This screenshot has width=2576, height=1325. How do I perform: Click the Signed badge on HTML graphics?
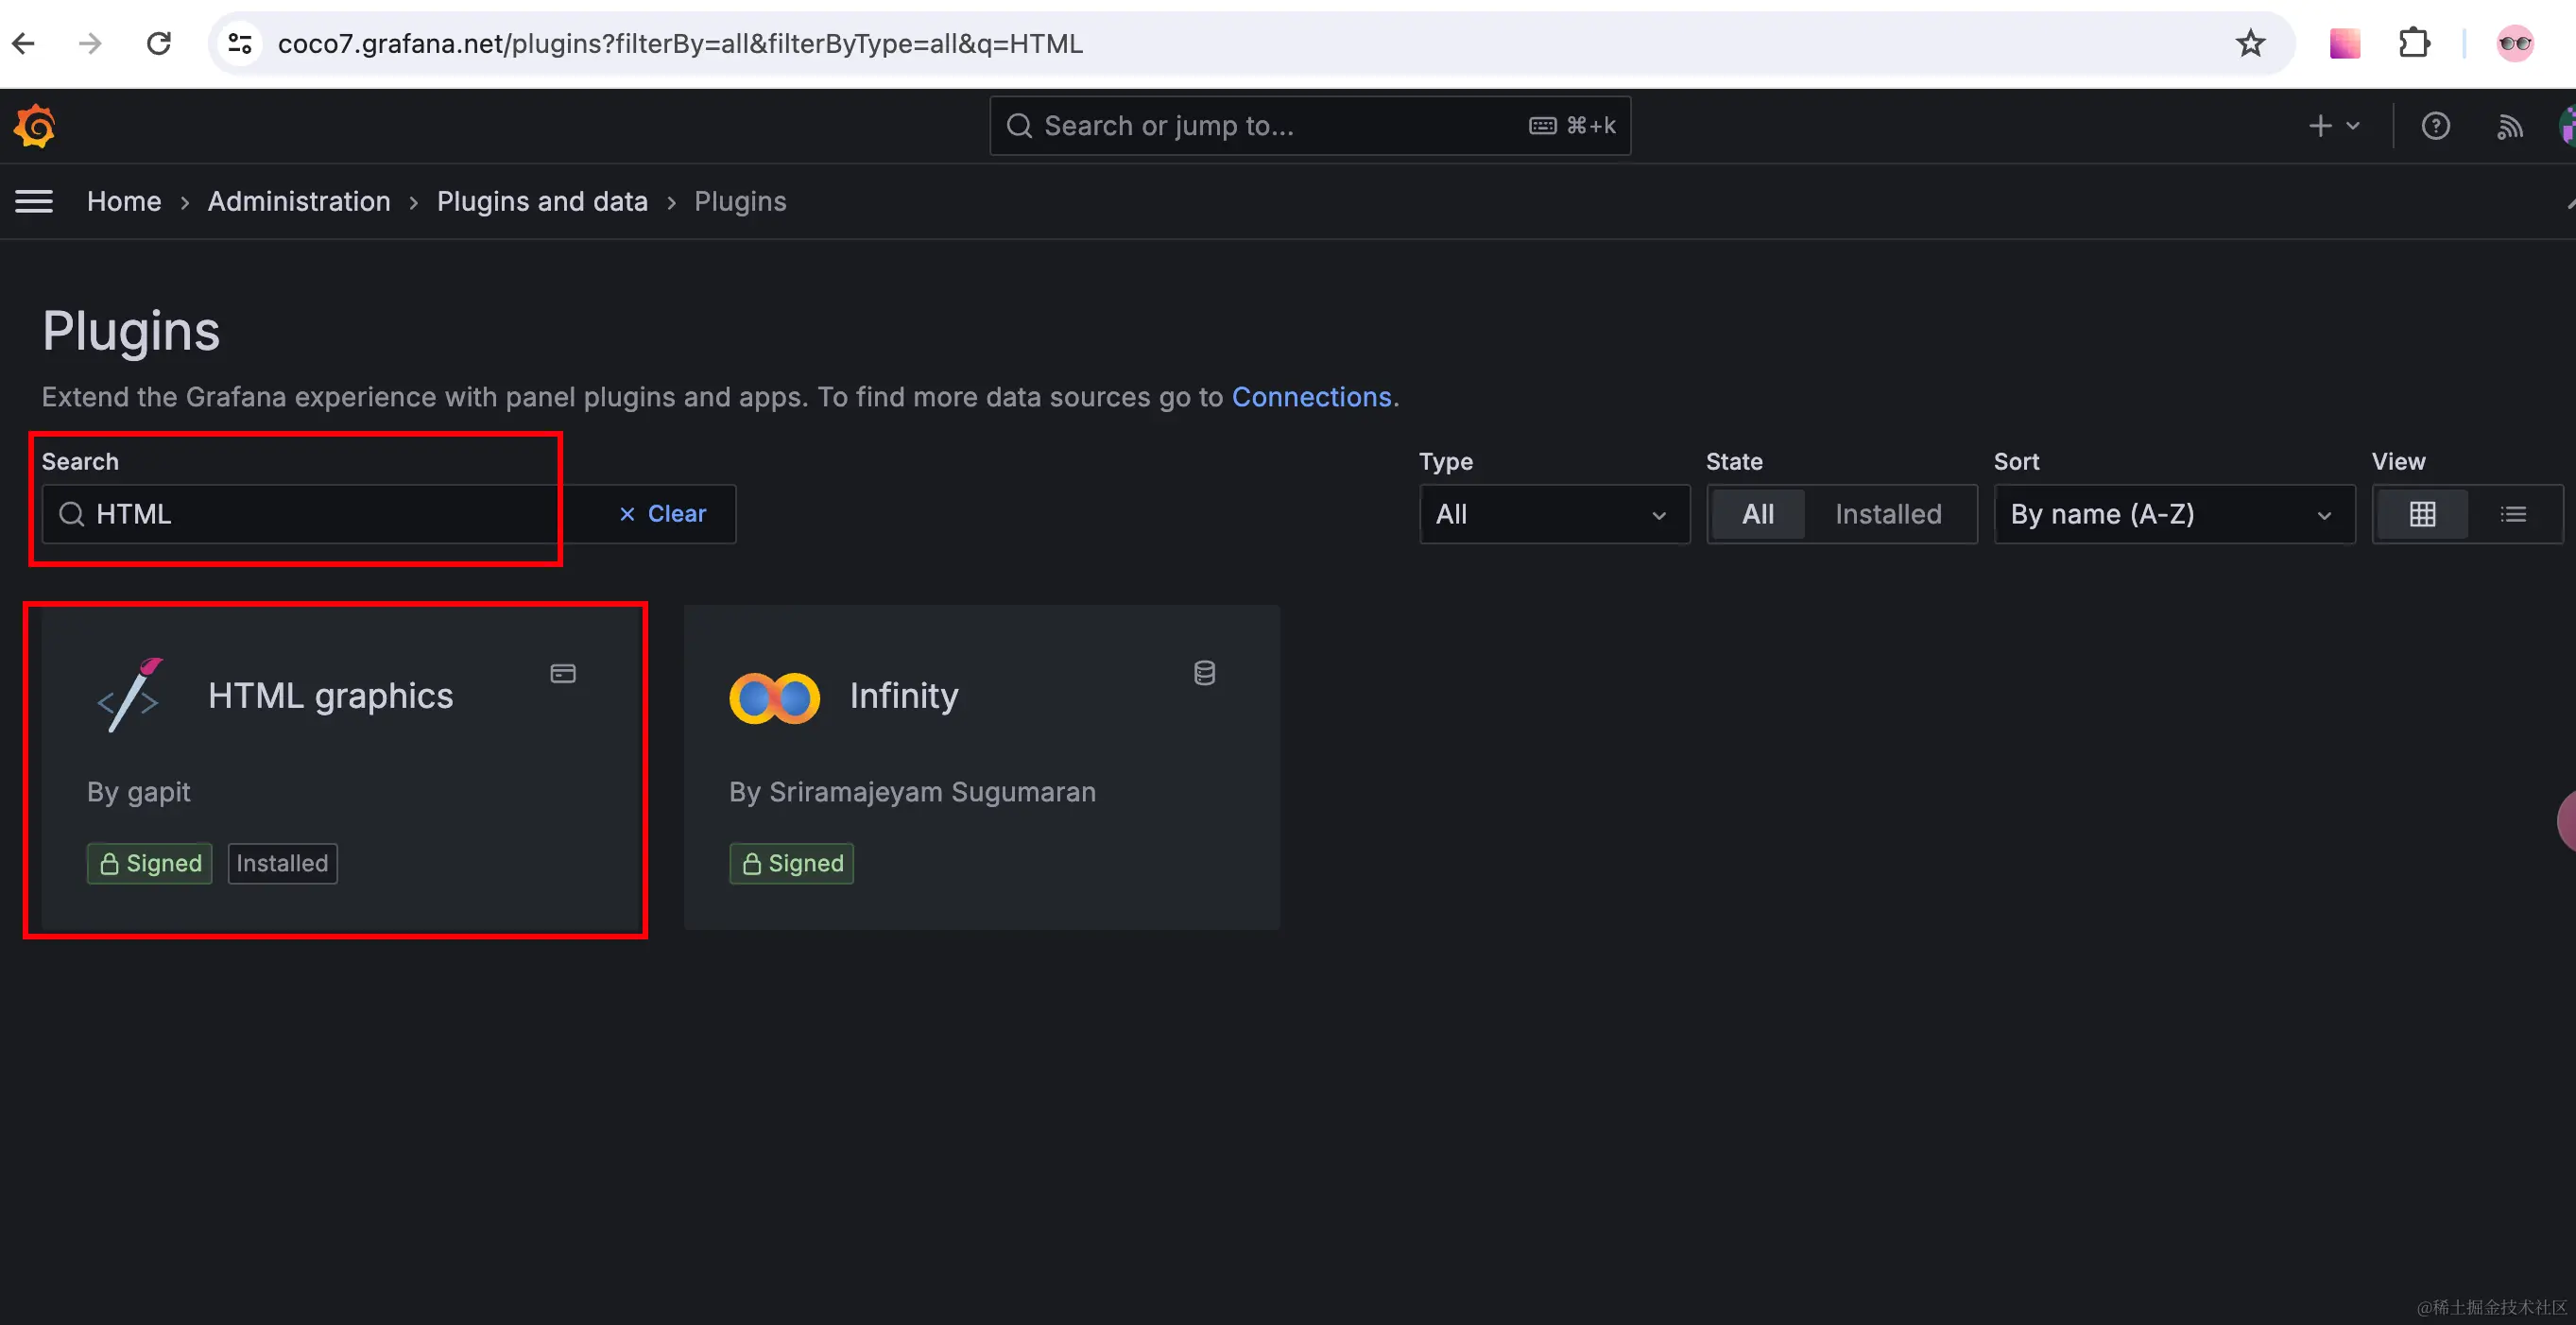(x=150, y=863)
